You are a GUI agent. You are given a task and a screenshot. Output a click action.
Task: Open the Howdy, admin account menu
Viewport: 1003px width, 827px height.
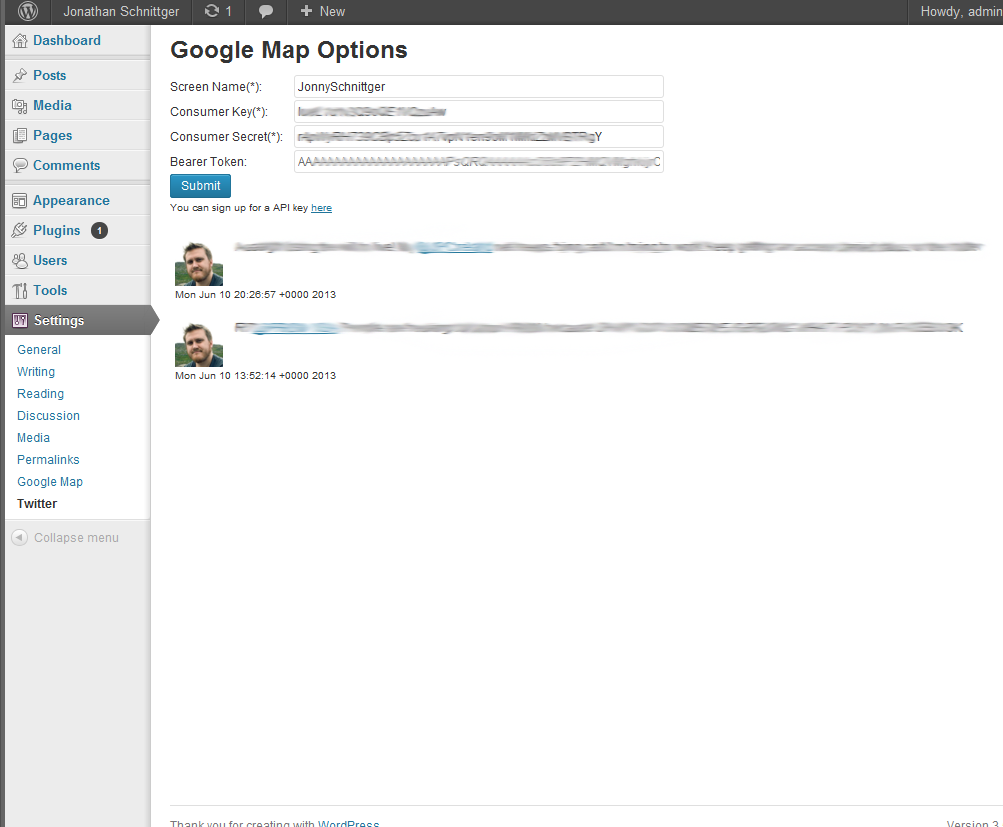[961, 12]
